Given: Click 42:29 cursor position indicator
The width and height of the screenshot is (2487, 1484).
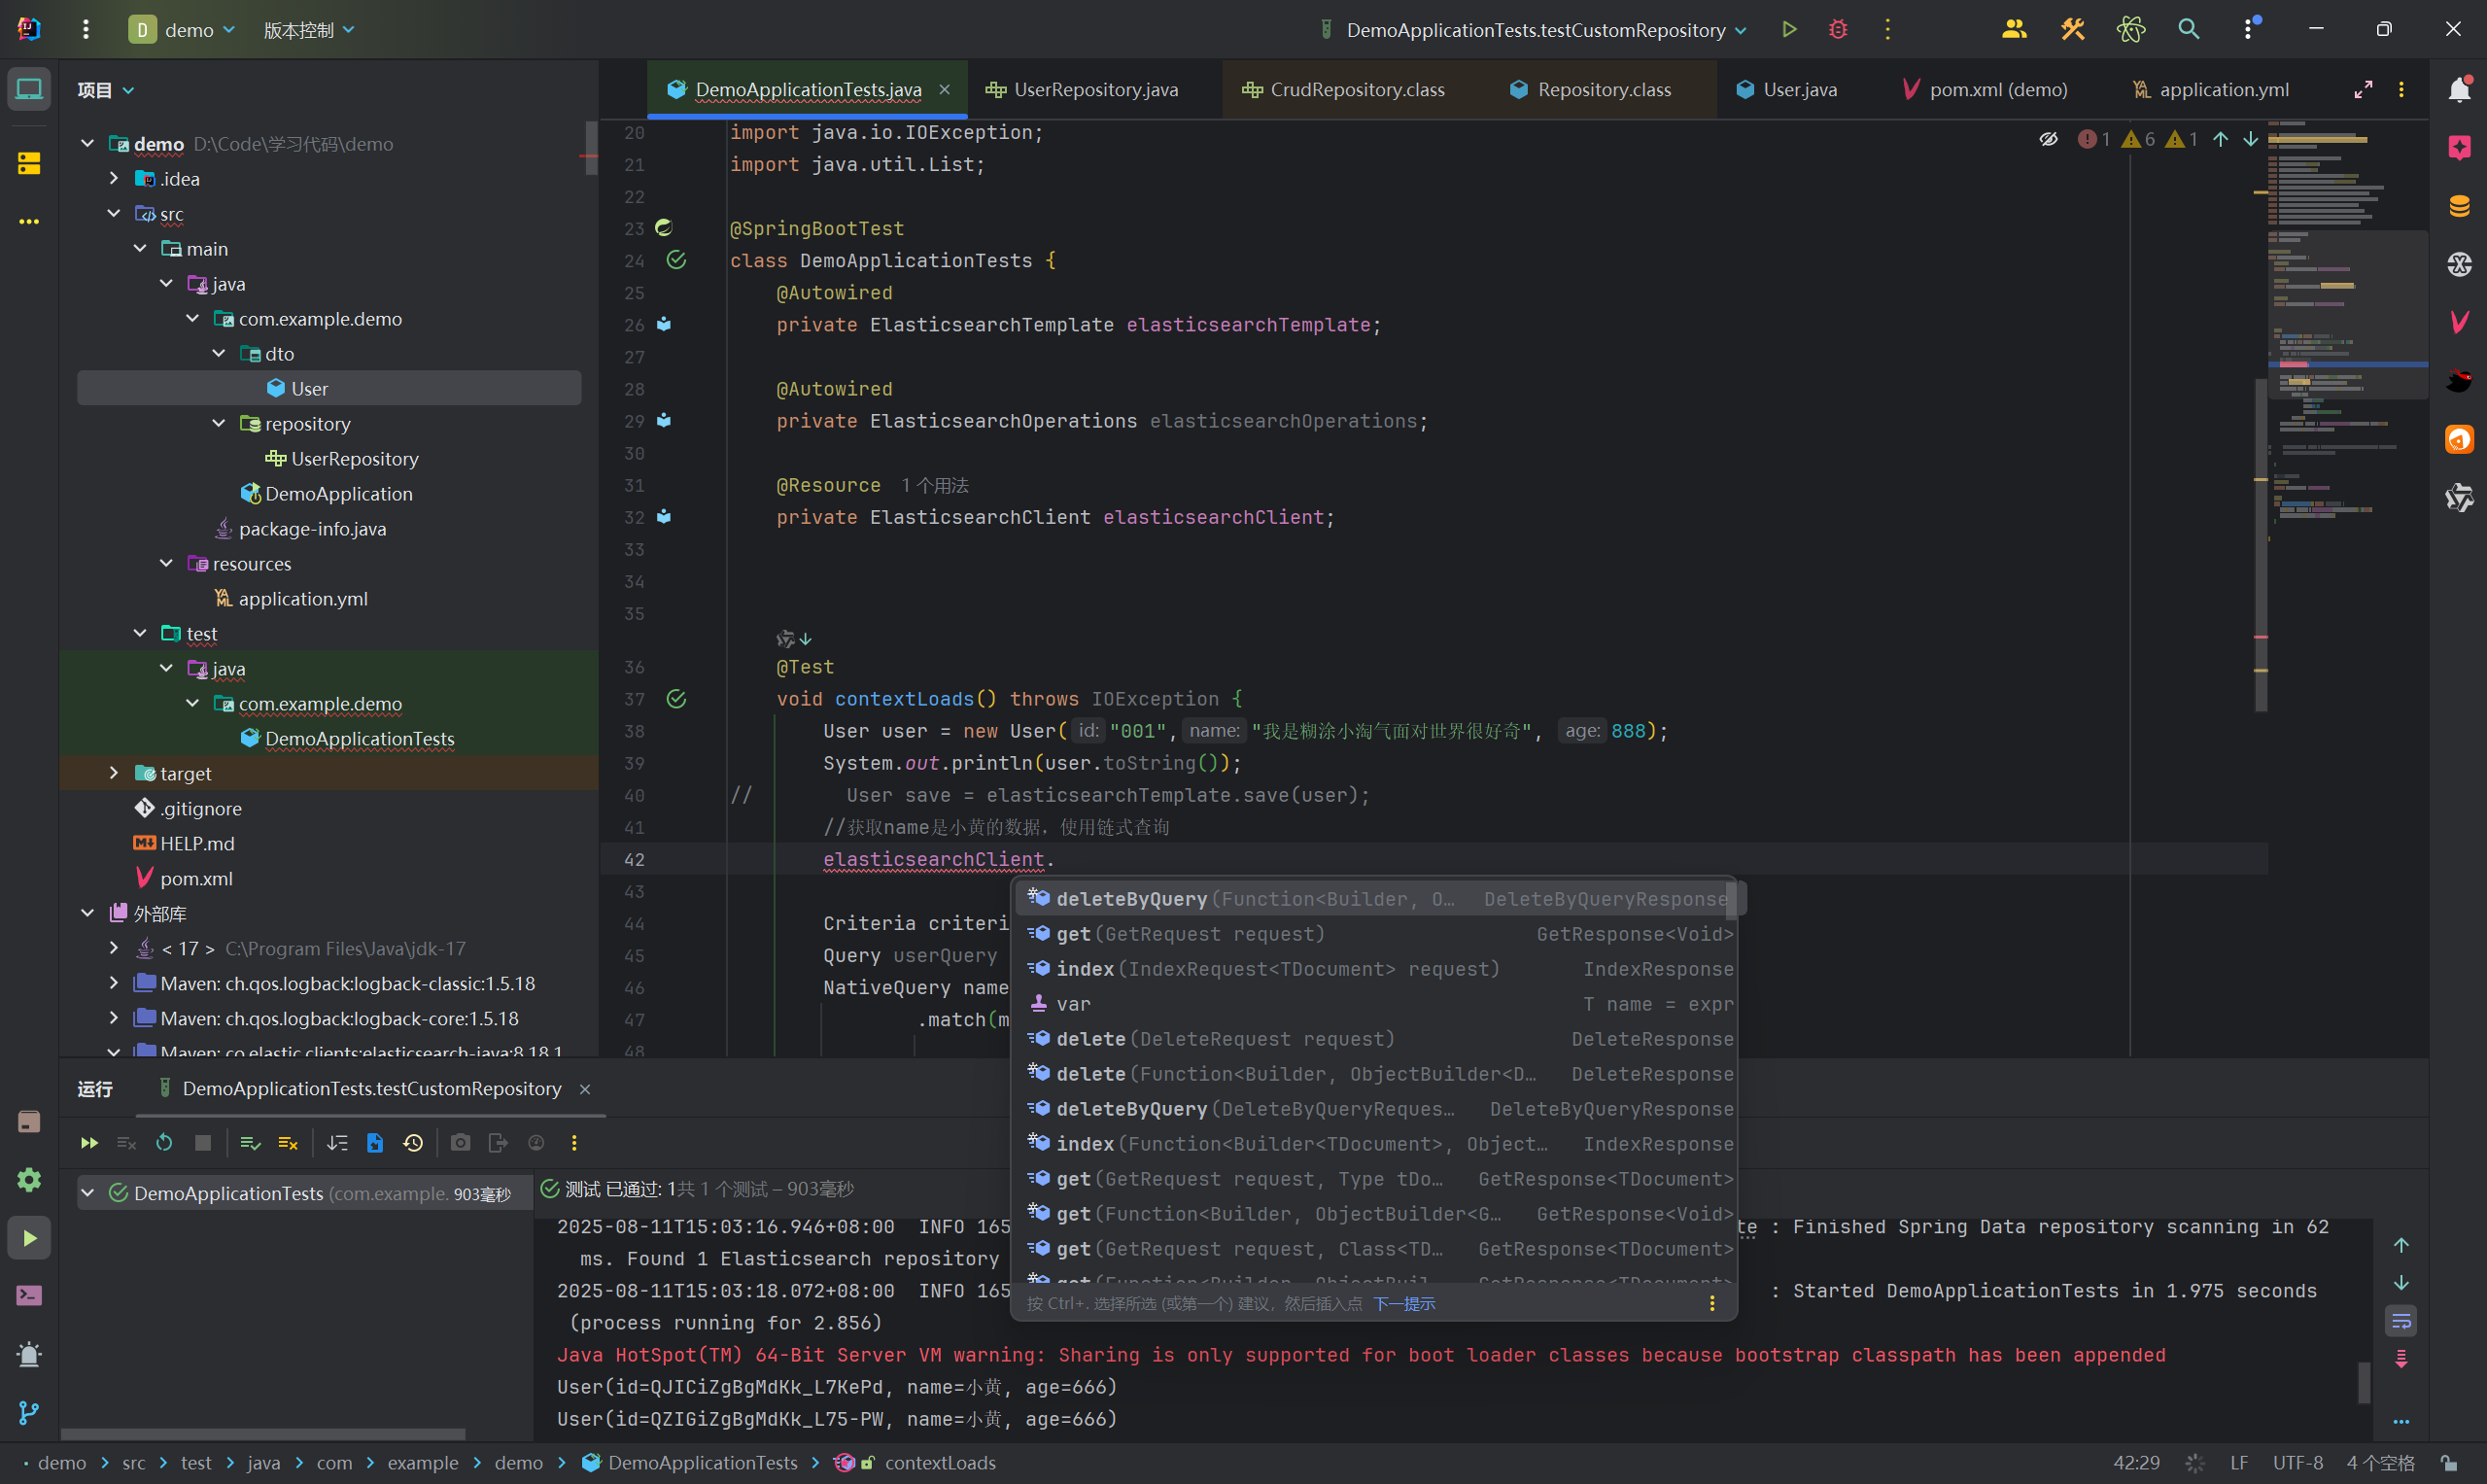Looking at the screenshot, I should (2136, 1463).
